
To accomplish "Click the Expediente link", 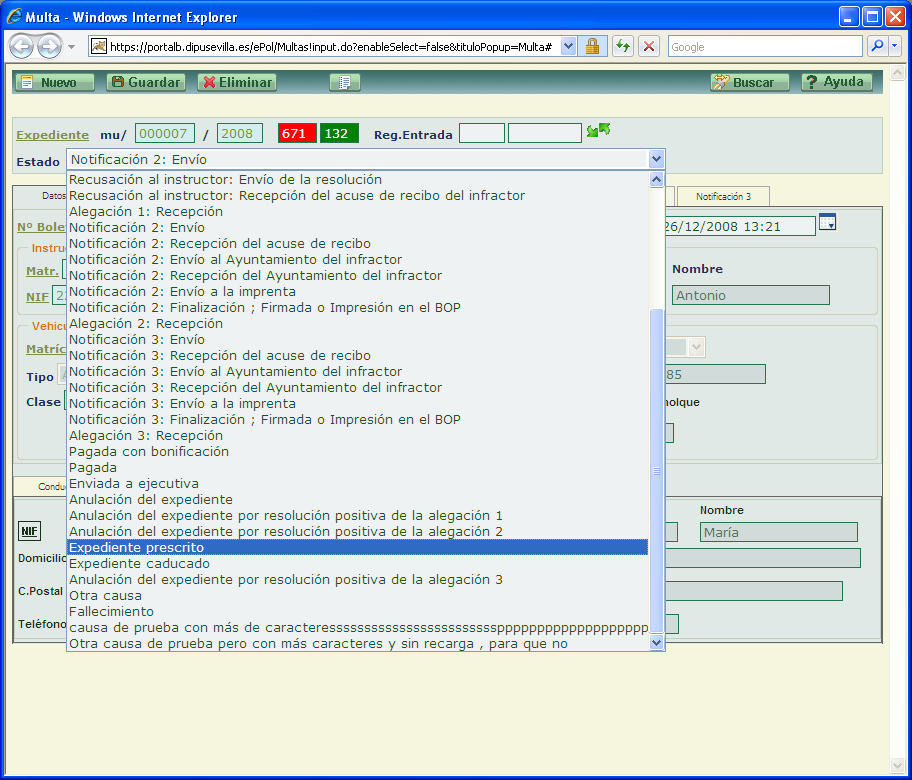I will click(52, 135).
